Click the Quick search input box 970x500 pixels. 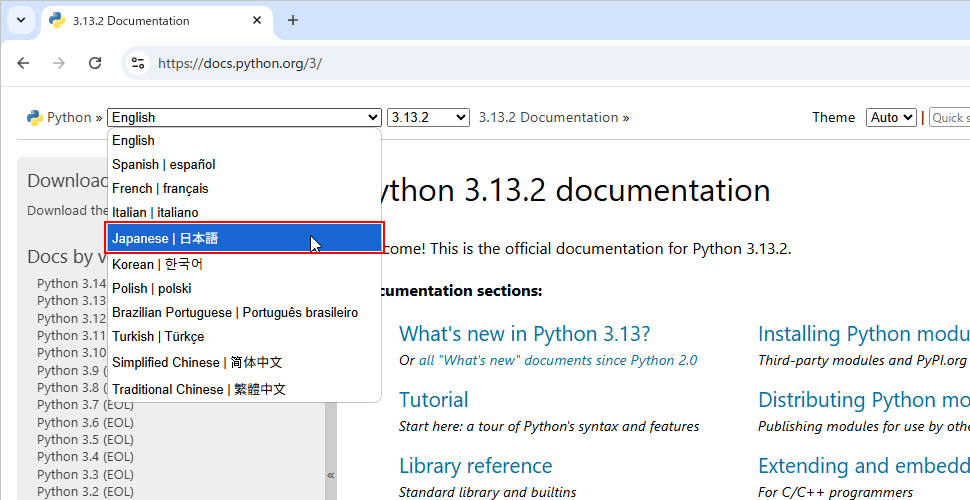pyautogui.click(x=950, y=118)
